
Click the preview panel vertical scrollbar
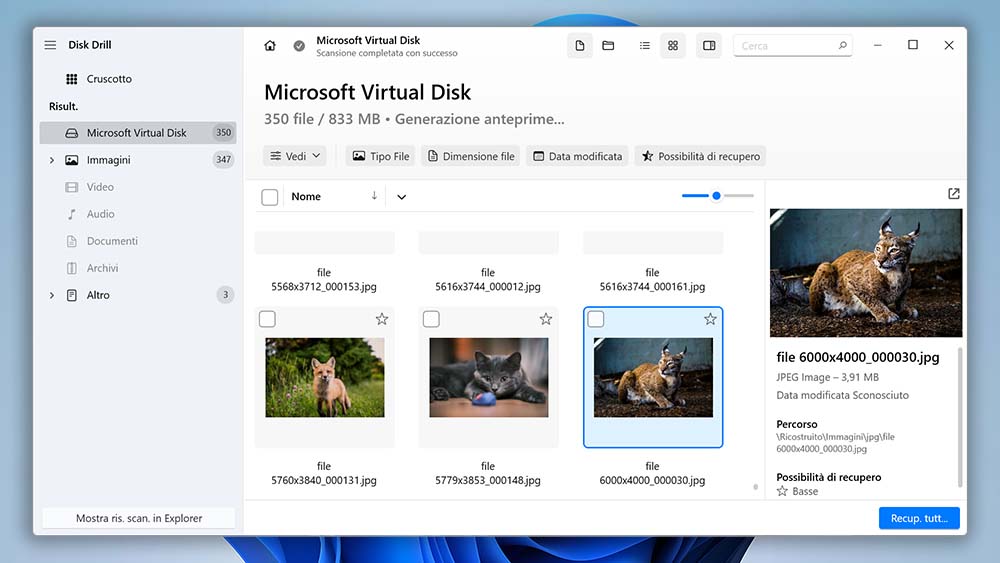[x=960, y=418]
